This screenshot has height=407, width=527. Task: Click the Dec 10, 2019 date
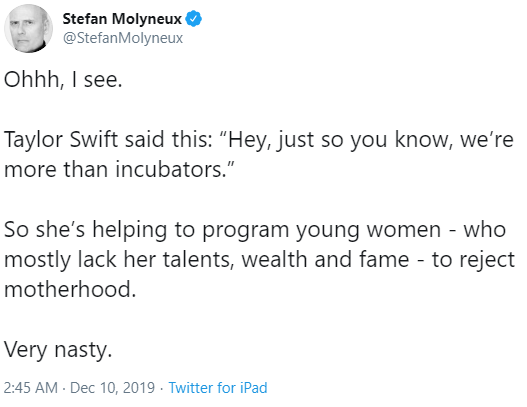click(112, 388)
